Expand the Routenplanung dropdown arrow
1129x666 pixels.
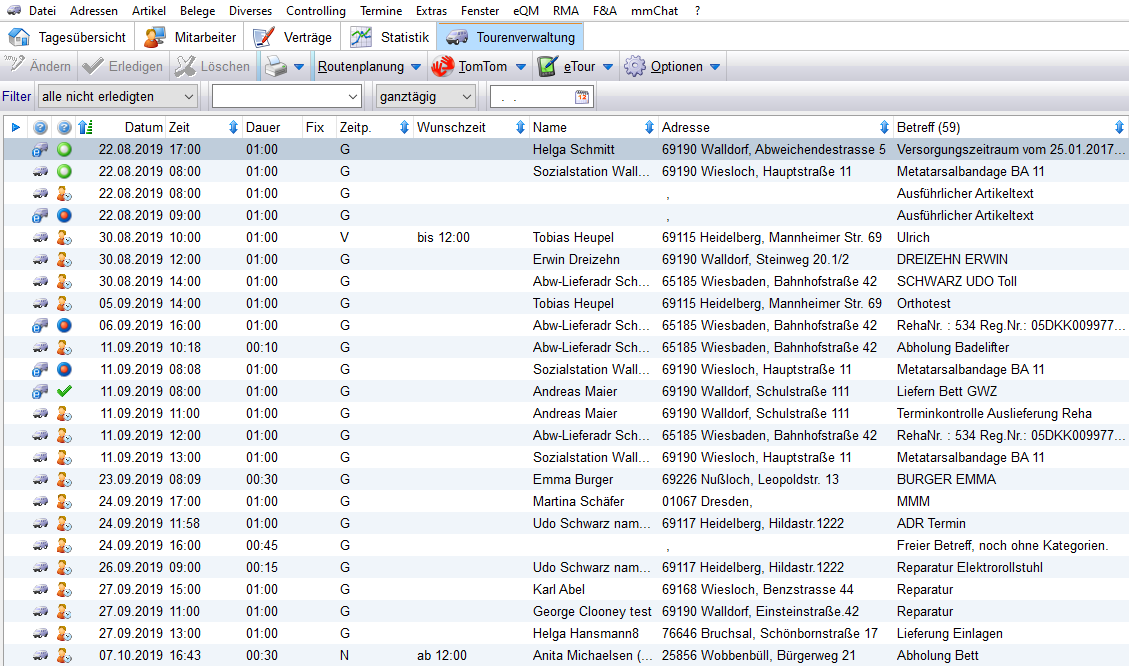point(415,67)
